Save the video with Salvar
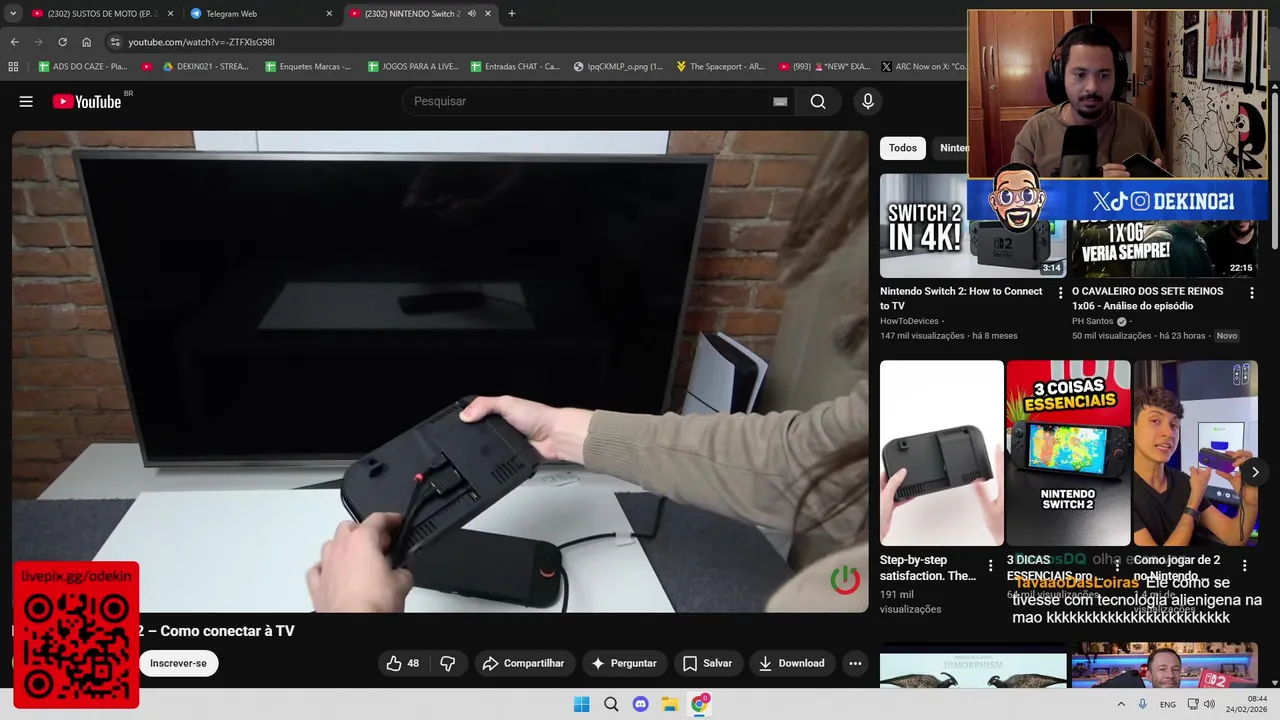Screen dimensions: 1280x720 (x=708, y=663)
